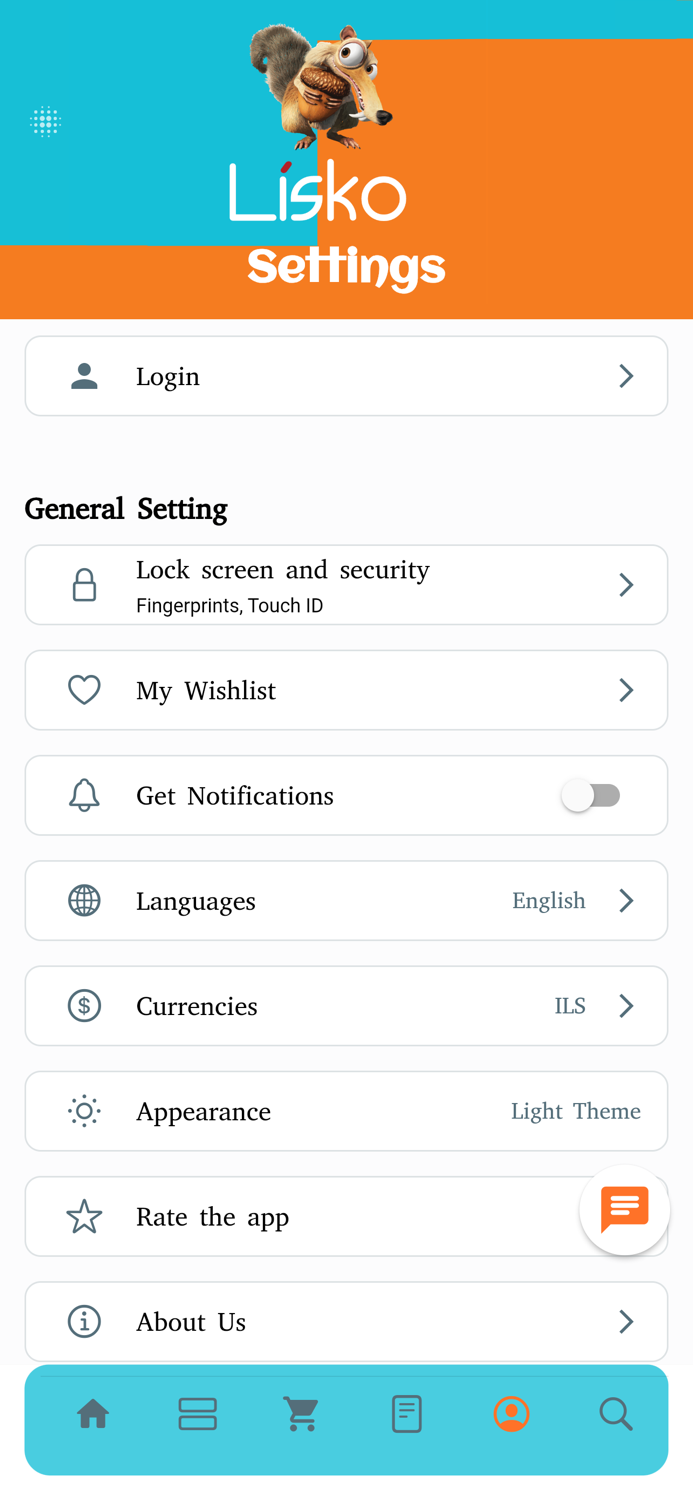
Task: Tap the heart icon beside My Wishlist
Action: pyautogui.click(x=84, y=690)
